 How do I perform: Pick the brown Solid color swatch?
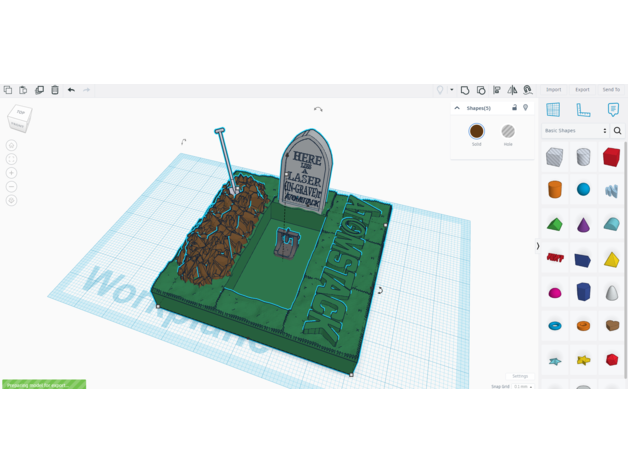(x=477, y=132)
